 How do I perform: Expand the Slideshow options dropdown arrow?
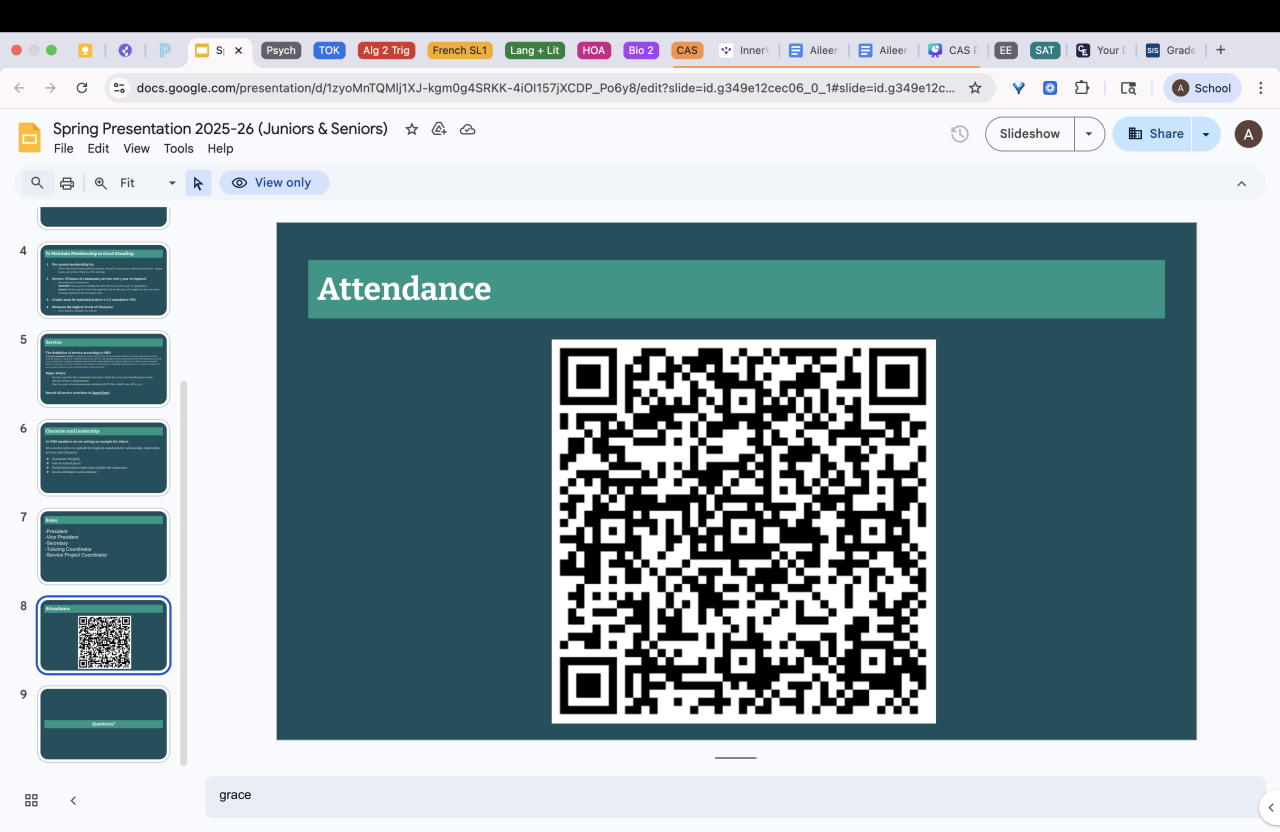(x=1090, y=134)
